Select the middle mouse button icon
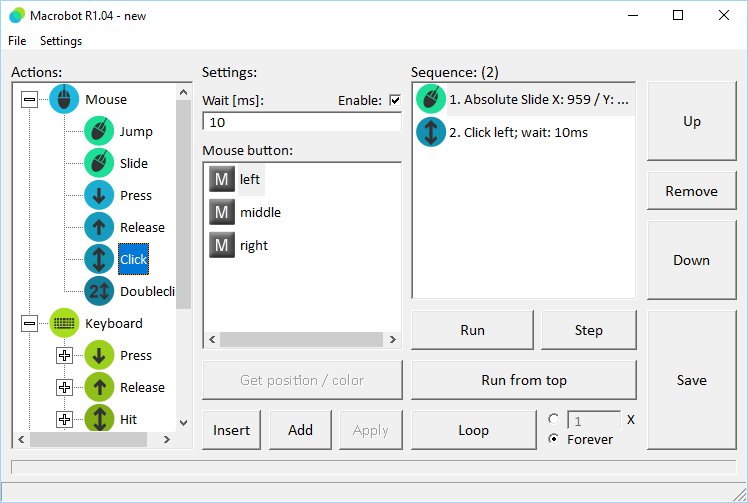Screen dimensions: 748x503 221,212
